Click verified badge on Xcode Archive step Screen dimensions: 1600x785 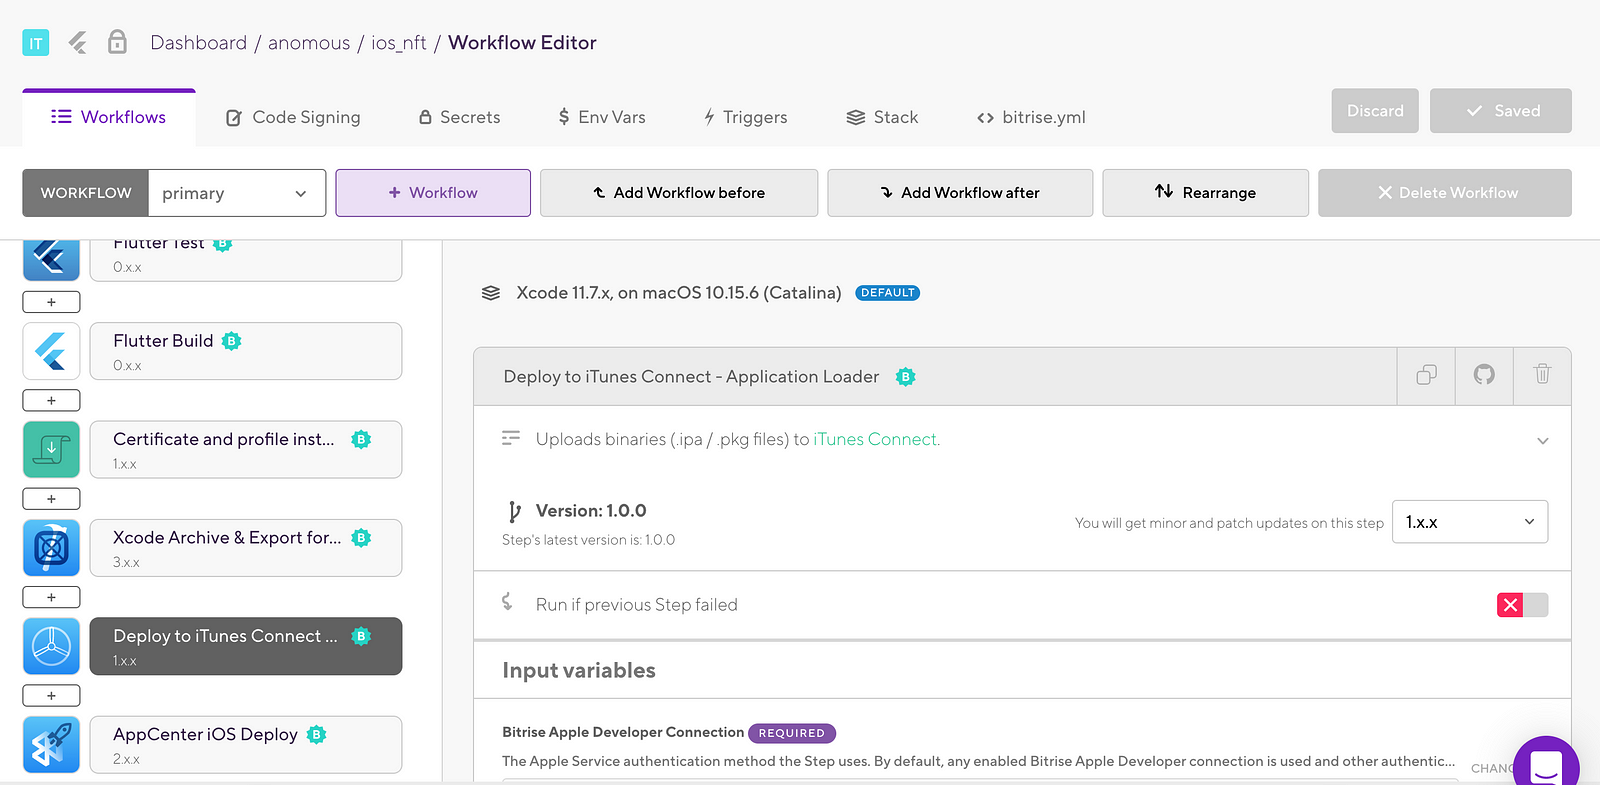pos(362,538)
